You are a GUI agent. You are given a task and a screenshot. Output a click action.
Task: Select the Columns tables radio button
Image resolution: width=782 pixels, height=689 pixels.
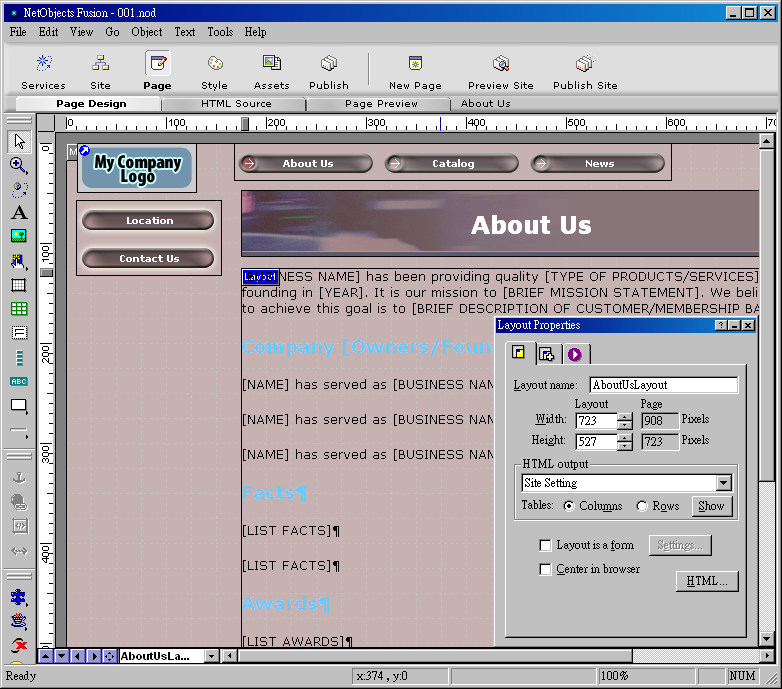tap(569, 506)
